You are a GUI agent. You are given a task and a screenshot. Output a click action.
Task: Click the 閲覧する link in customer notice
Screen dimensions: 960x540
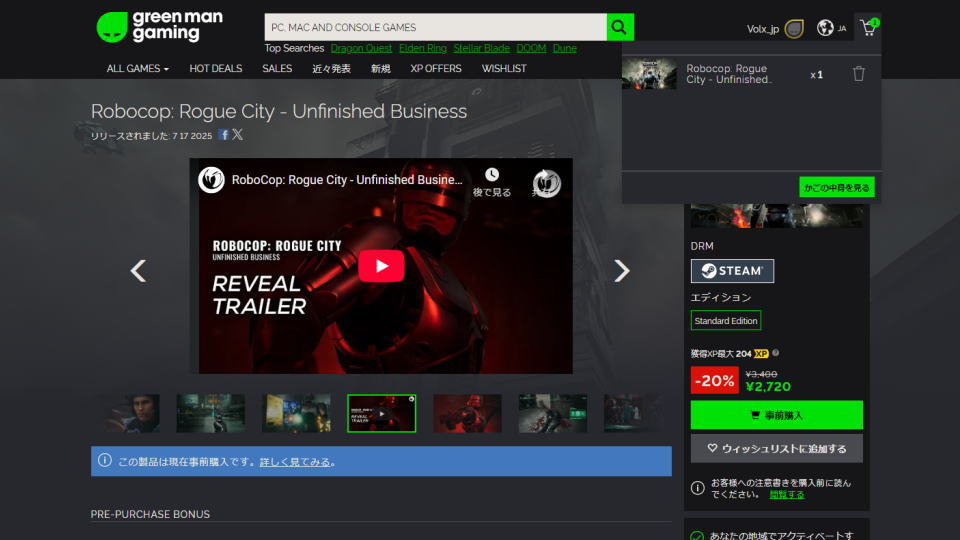pos(787,494)
